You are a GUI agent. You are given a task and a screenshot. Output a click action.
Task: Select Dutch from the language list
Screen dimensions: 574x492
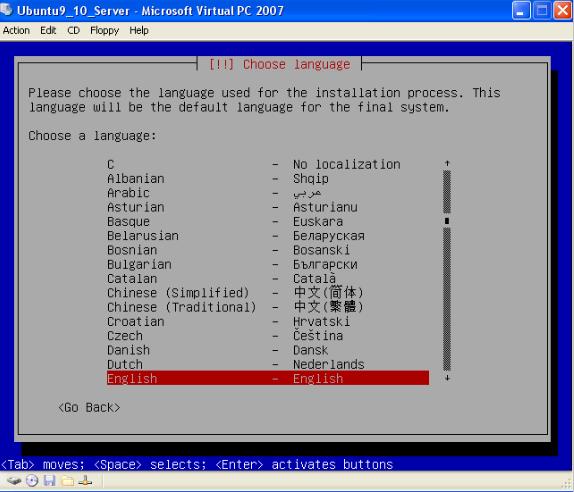(268, 364)
